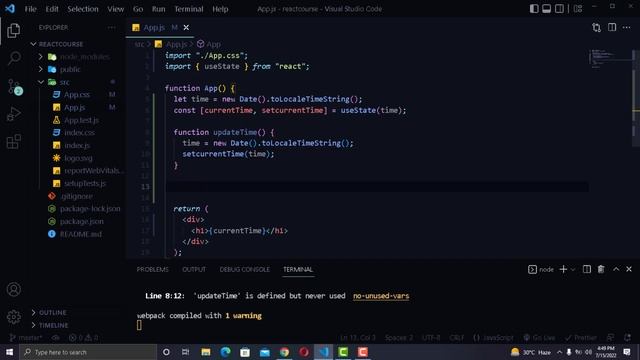This screenshot has height=360, width=640.
Task: Open the Edit menu
Action: 52,9
